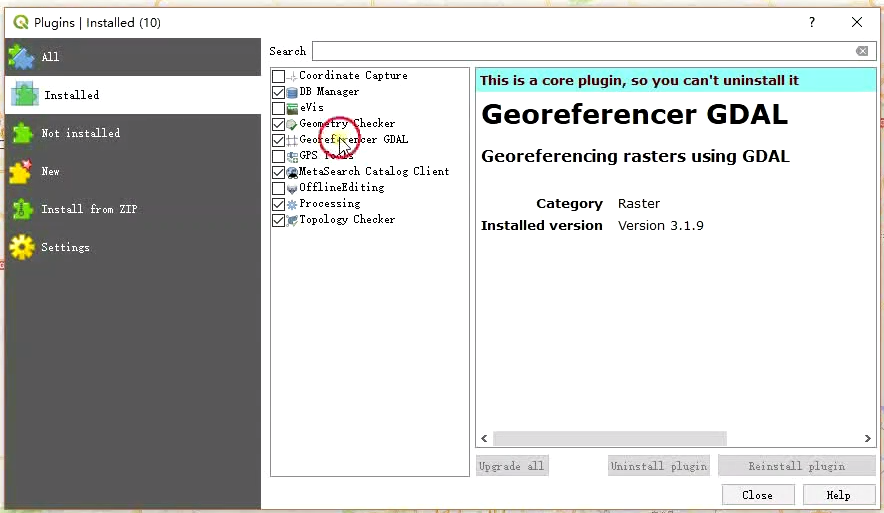The height and width of the screenshot is (513, 884).
Task: Click the Georeferencer GDAL grid icon
Action: 292,140
